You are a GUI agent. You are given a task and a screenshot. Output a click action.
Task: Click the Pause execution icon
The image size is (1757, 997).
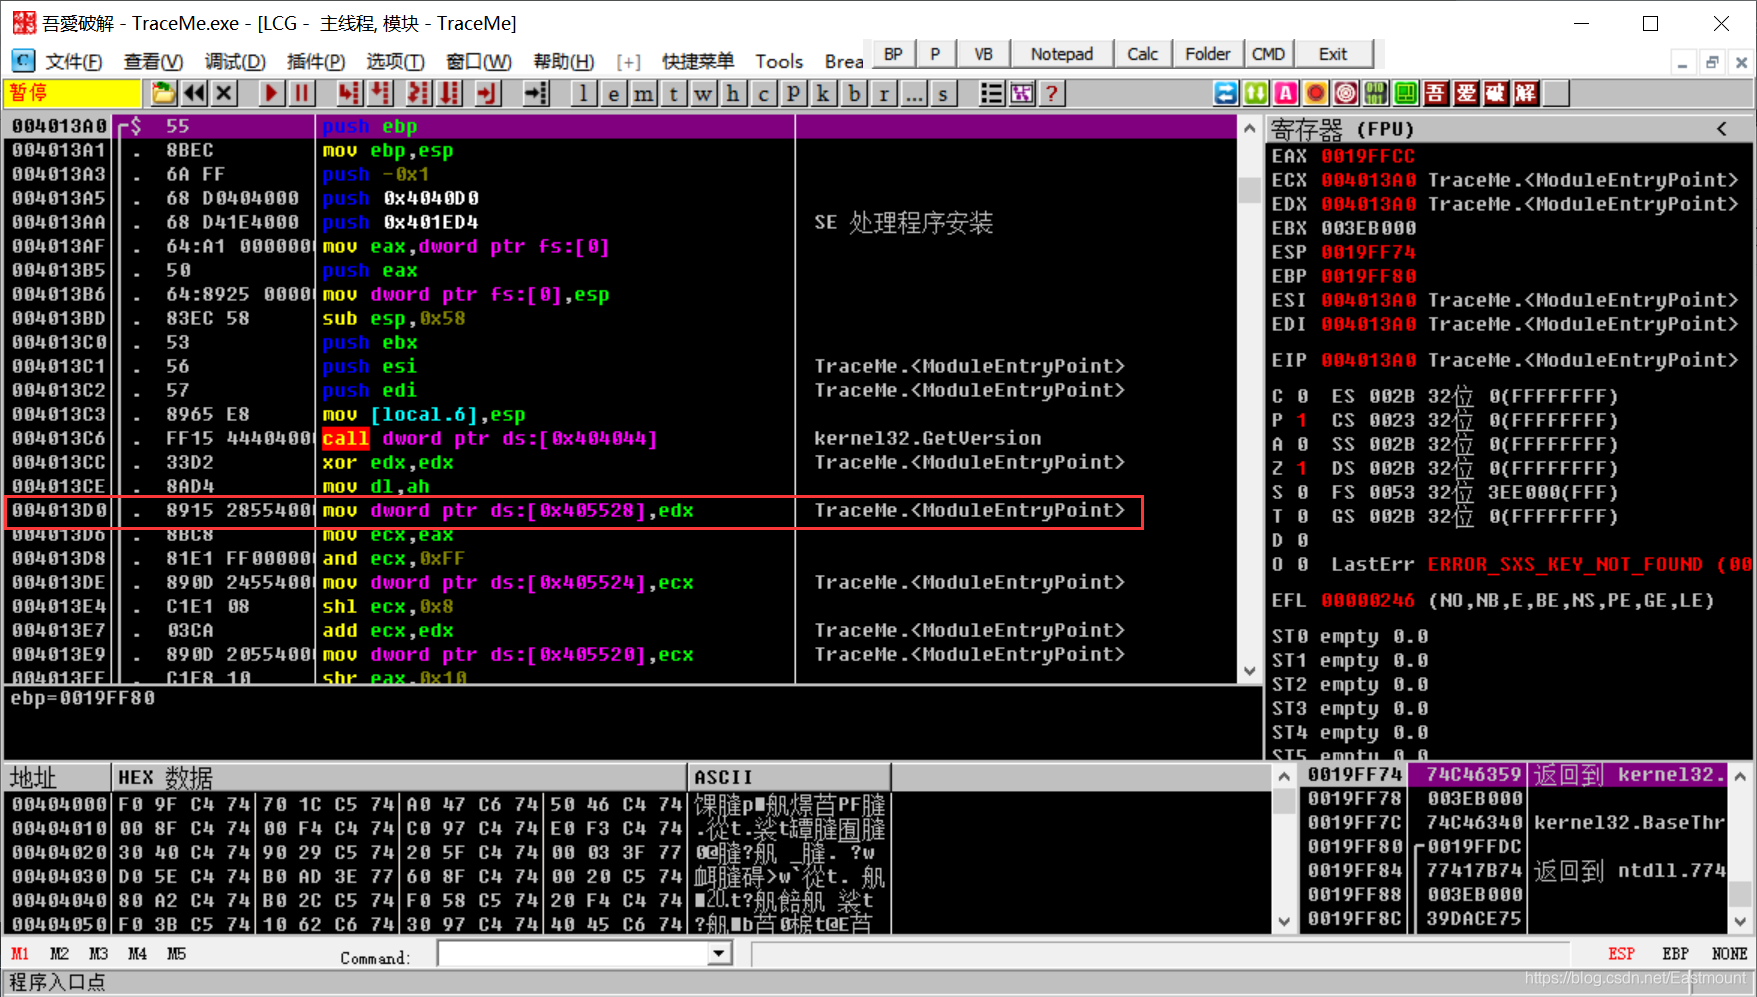tap(301, 94)
